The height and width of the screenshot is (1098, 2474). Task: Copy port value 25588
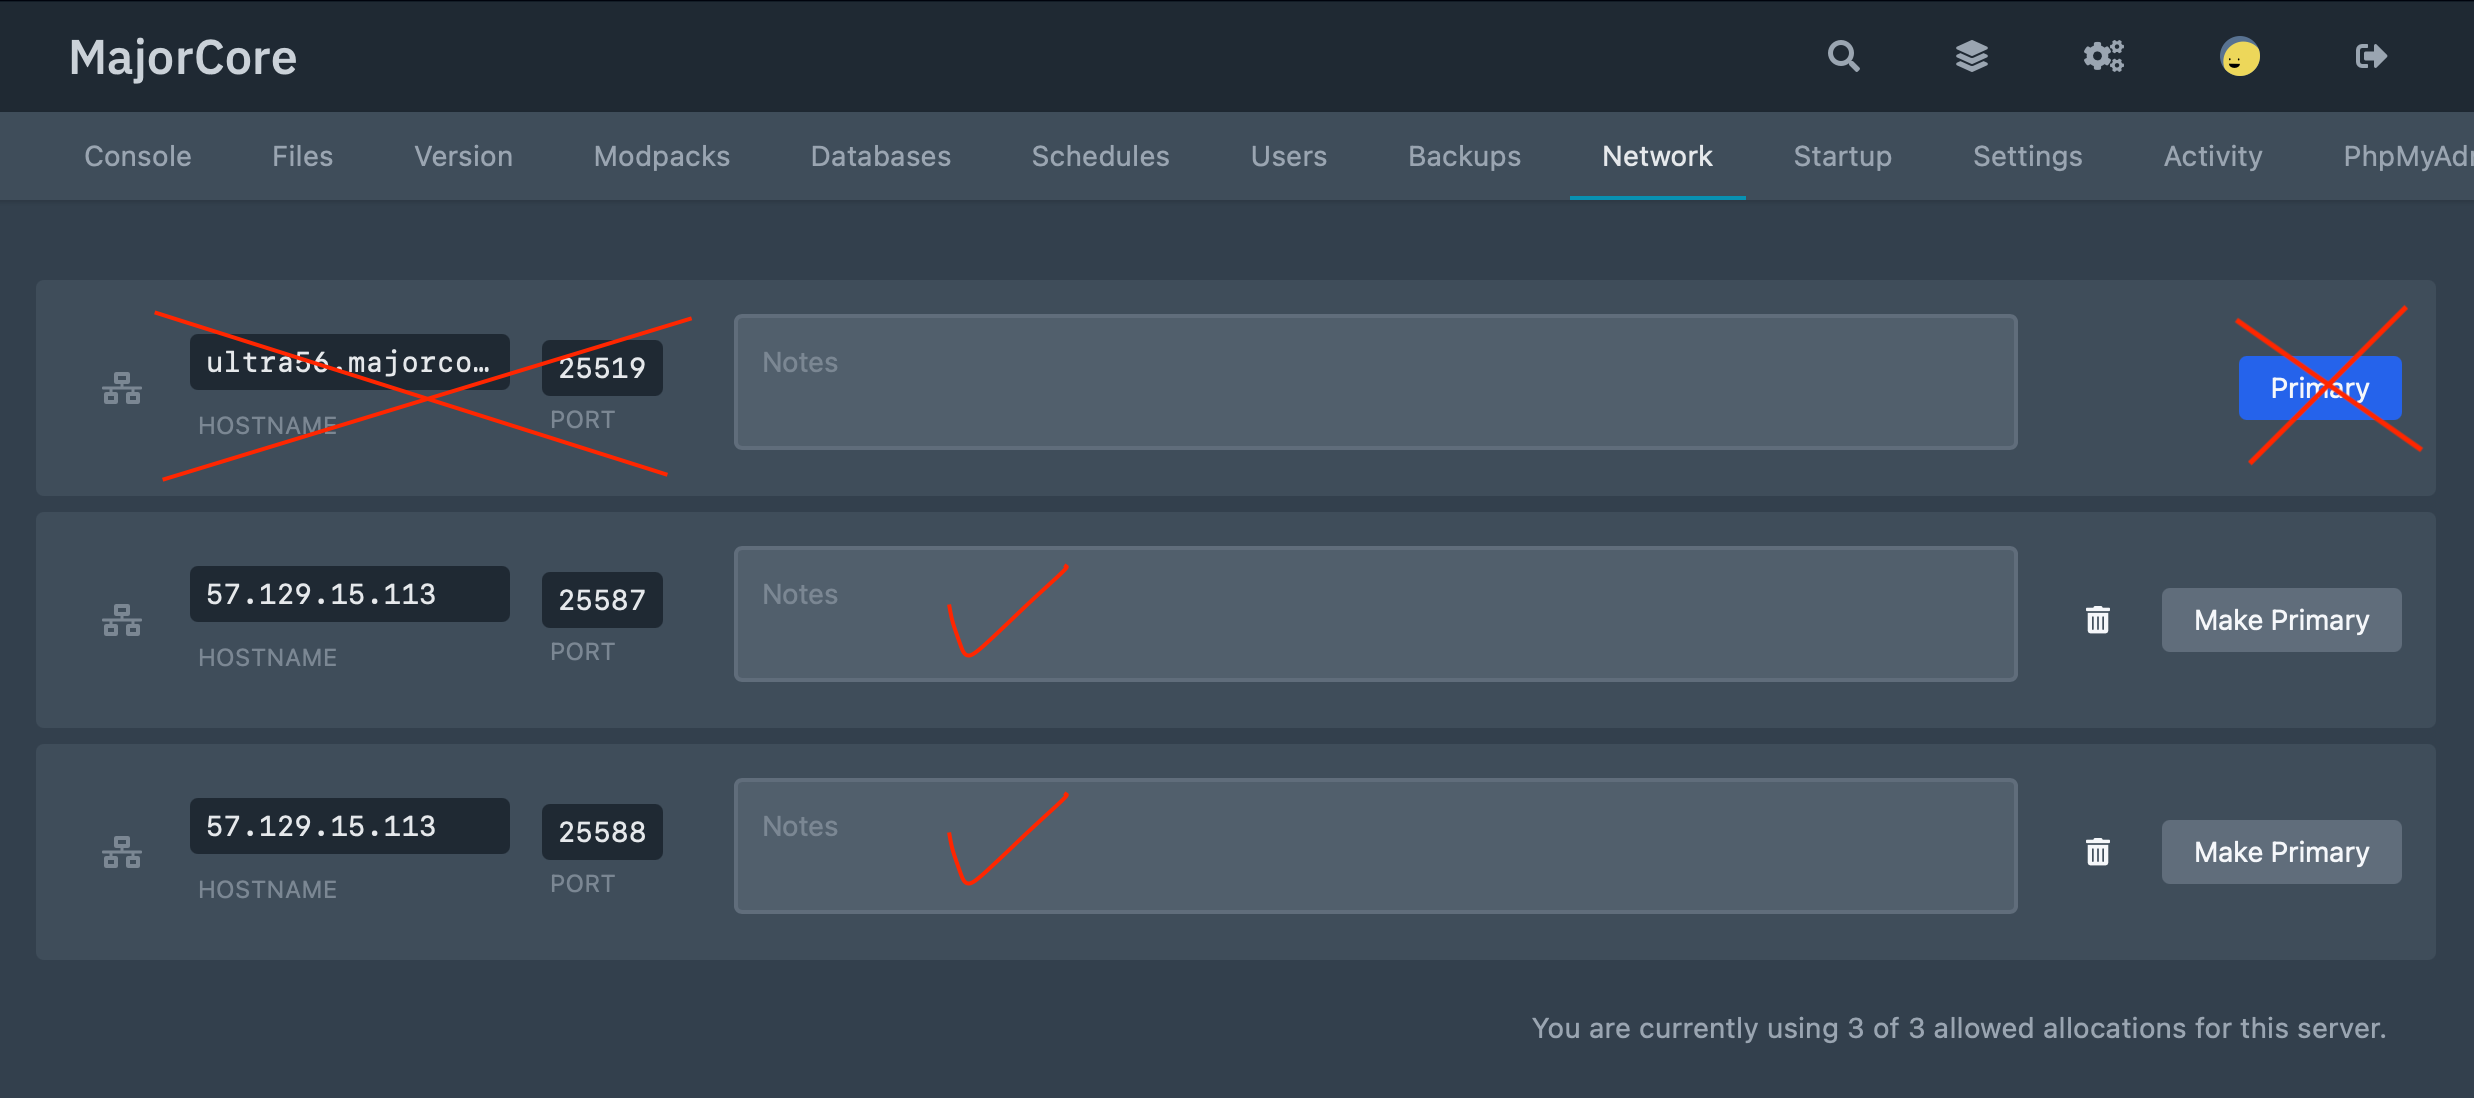click(602, 832)
